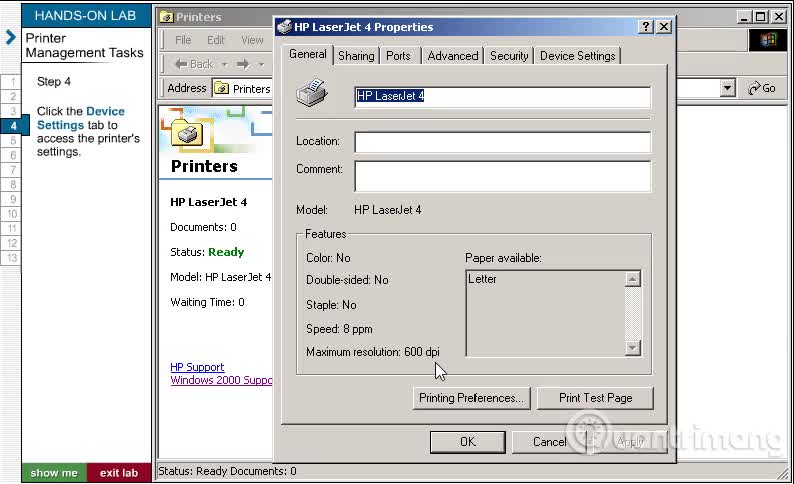Click the Forward arrow in Printers toolbar
Image resolution: width=794 pixels, height=484 pixels.
tap(243, 64)
